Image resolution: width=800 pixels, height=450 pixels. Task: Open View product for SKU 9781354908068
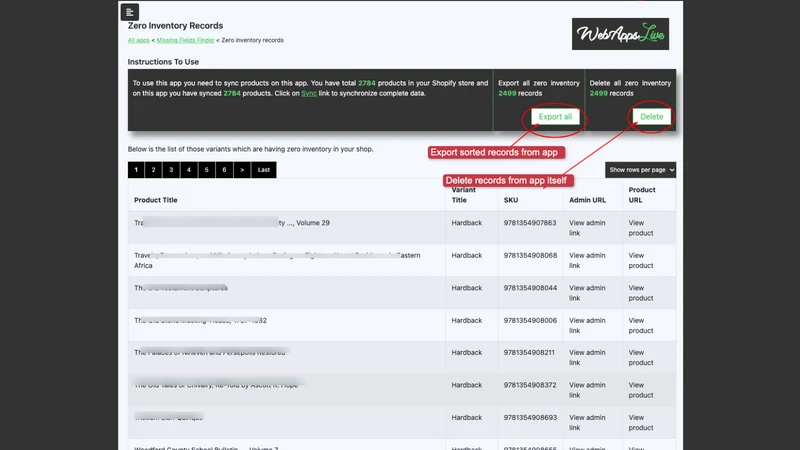coord(641,260)
